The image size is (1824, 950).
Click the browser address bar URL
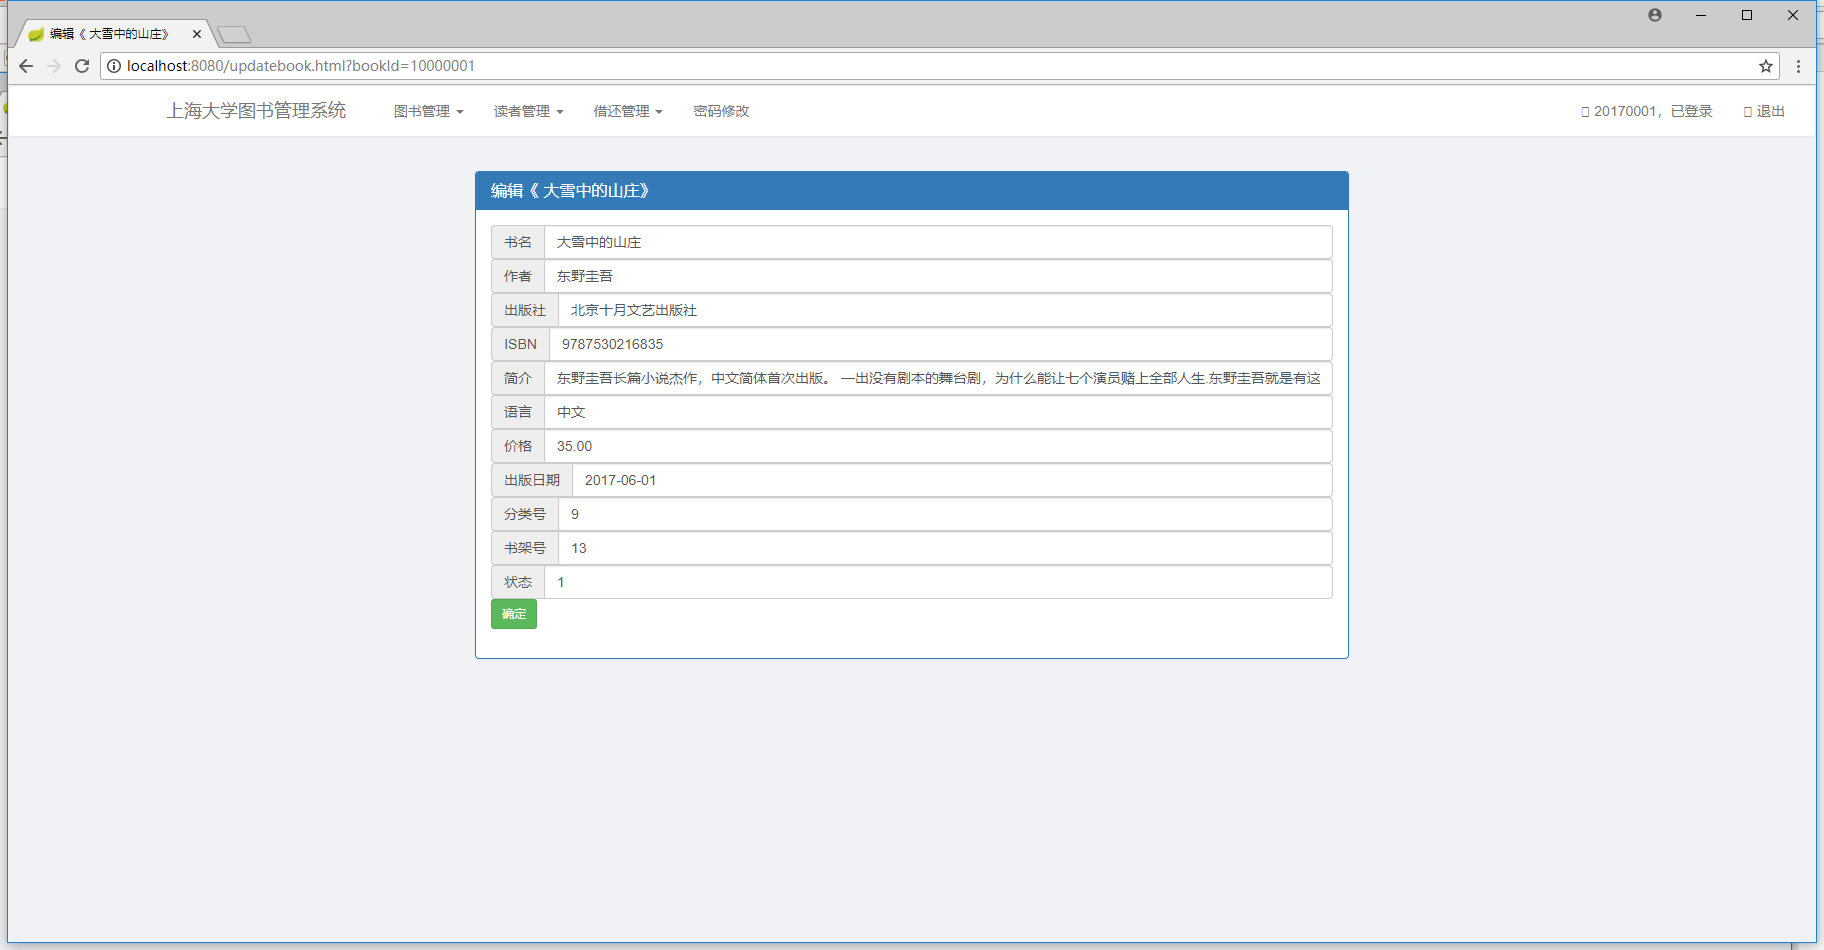point(900,66)
